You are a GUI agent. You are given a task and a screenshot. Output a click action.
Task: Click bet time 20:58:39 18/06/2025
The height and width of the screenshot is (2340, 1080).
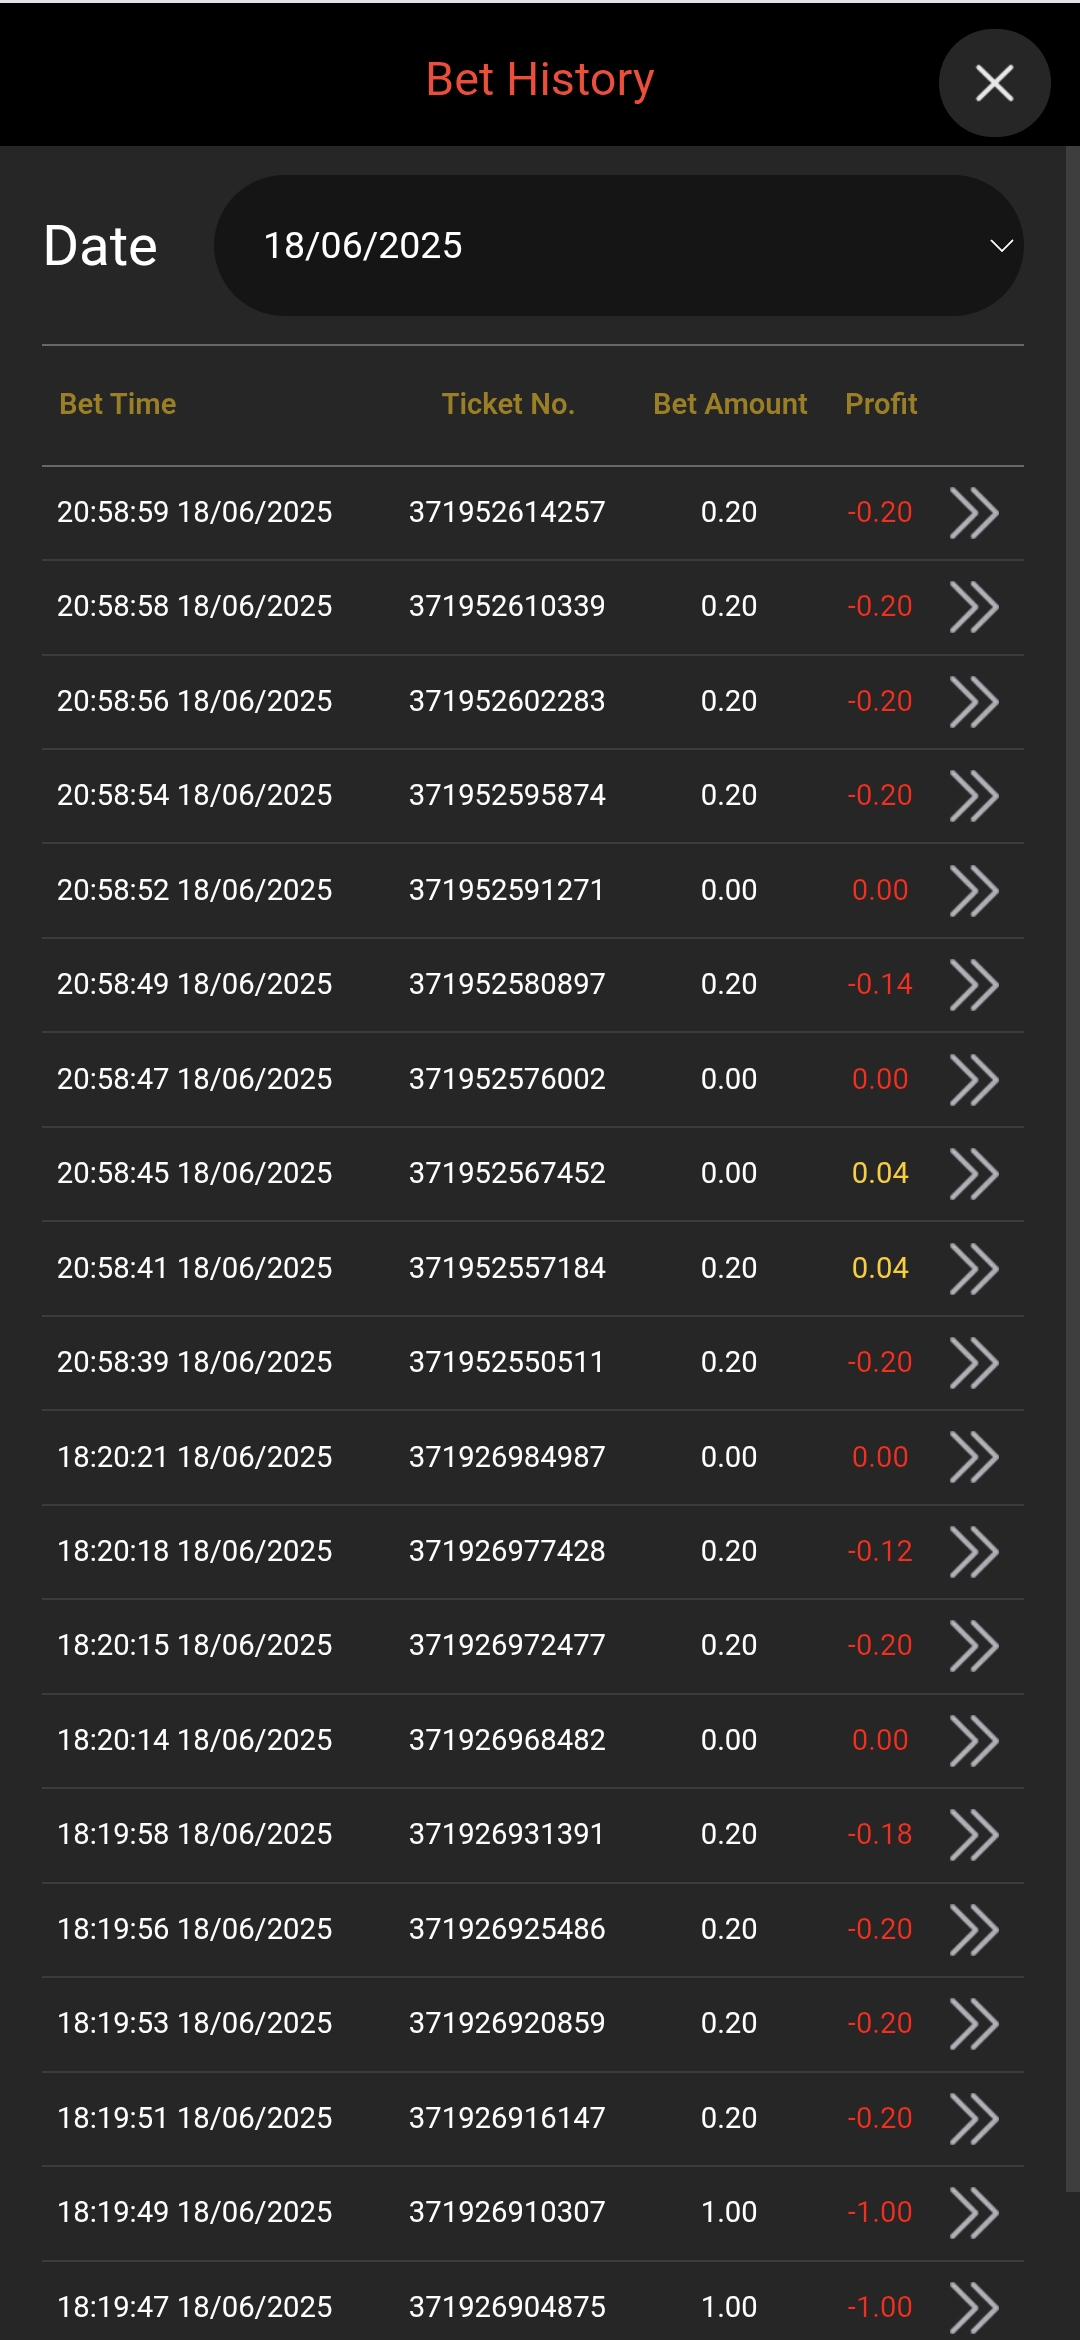[x=195, y=1362]
